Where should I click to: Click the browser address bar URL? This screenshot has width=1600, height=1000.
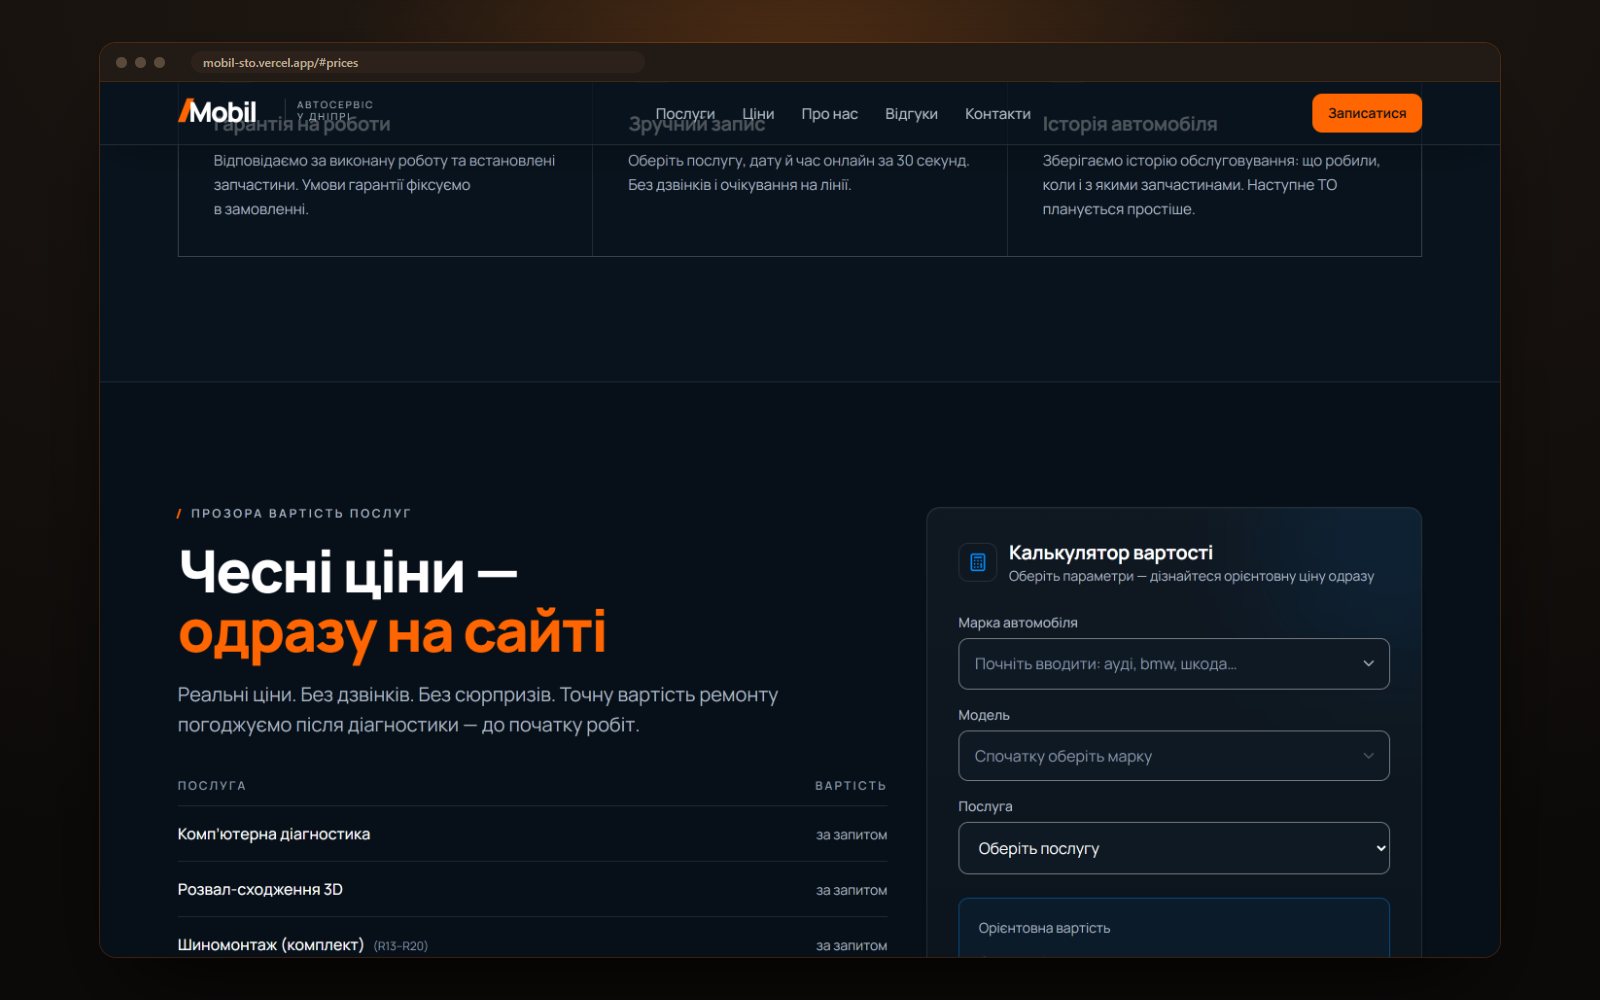tap(280, 62)
